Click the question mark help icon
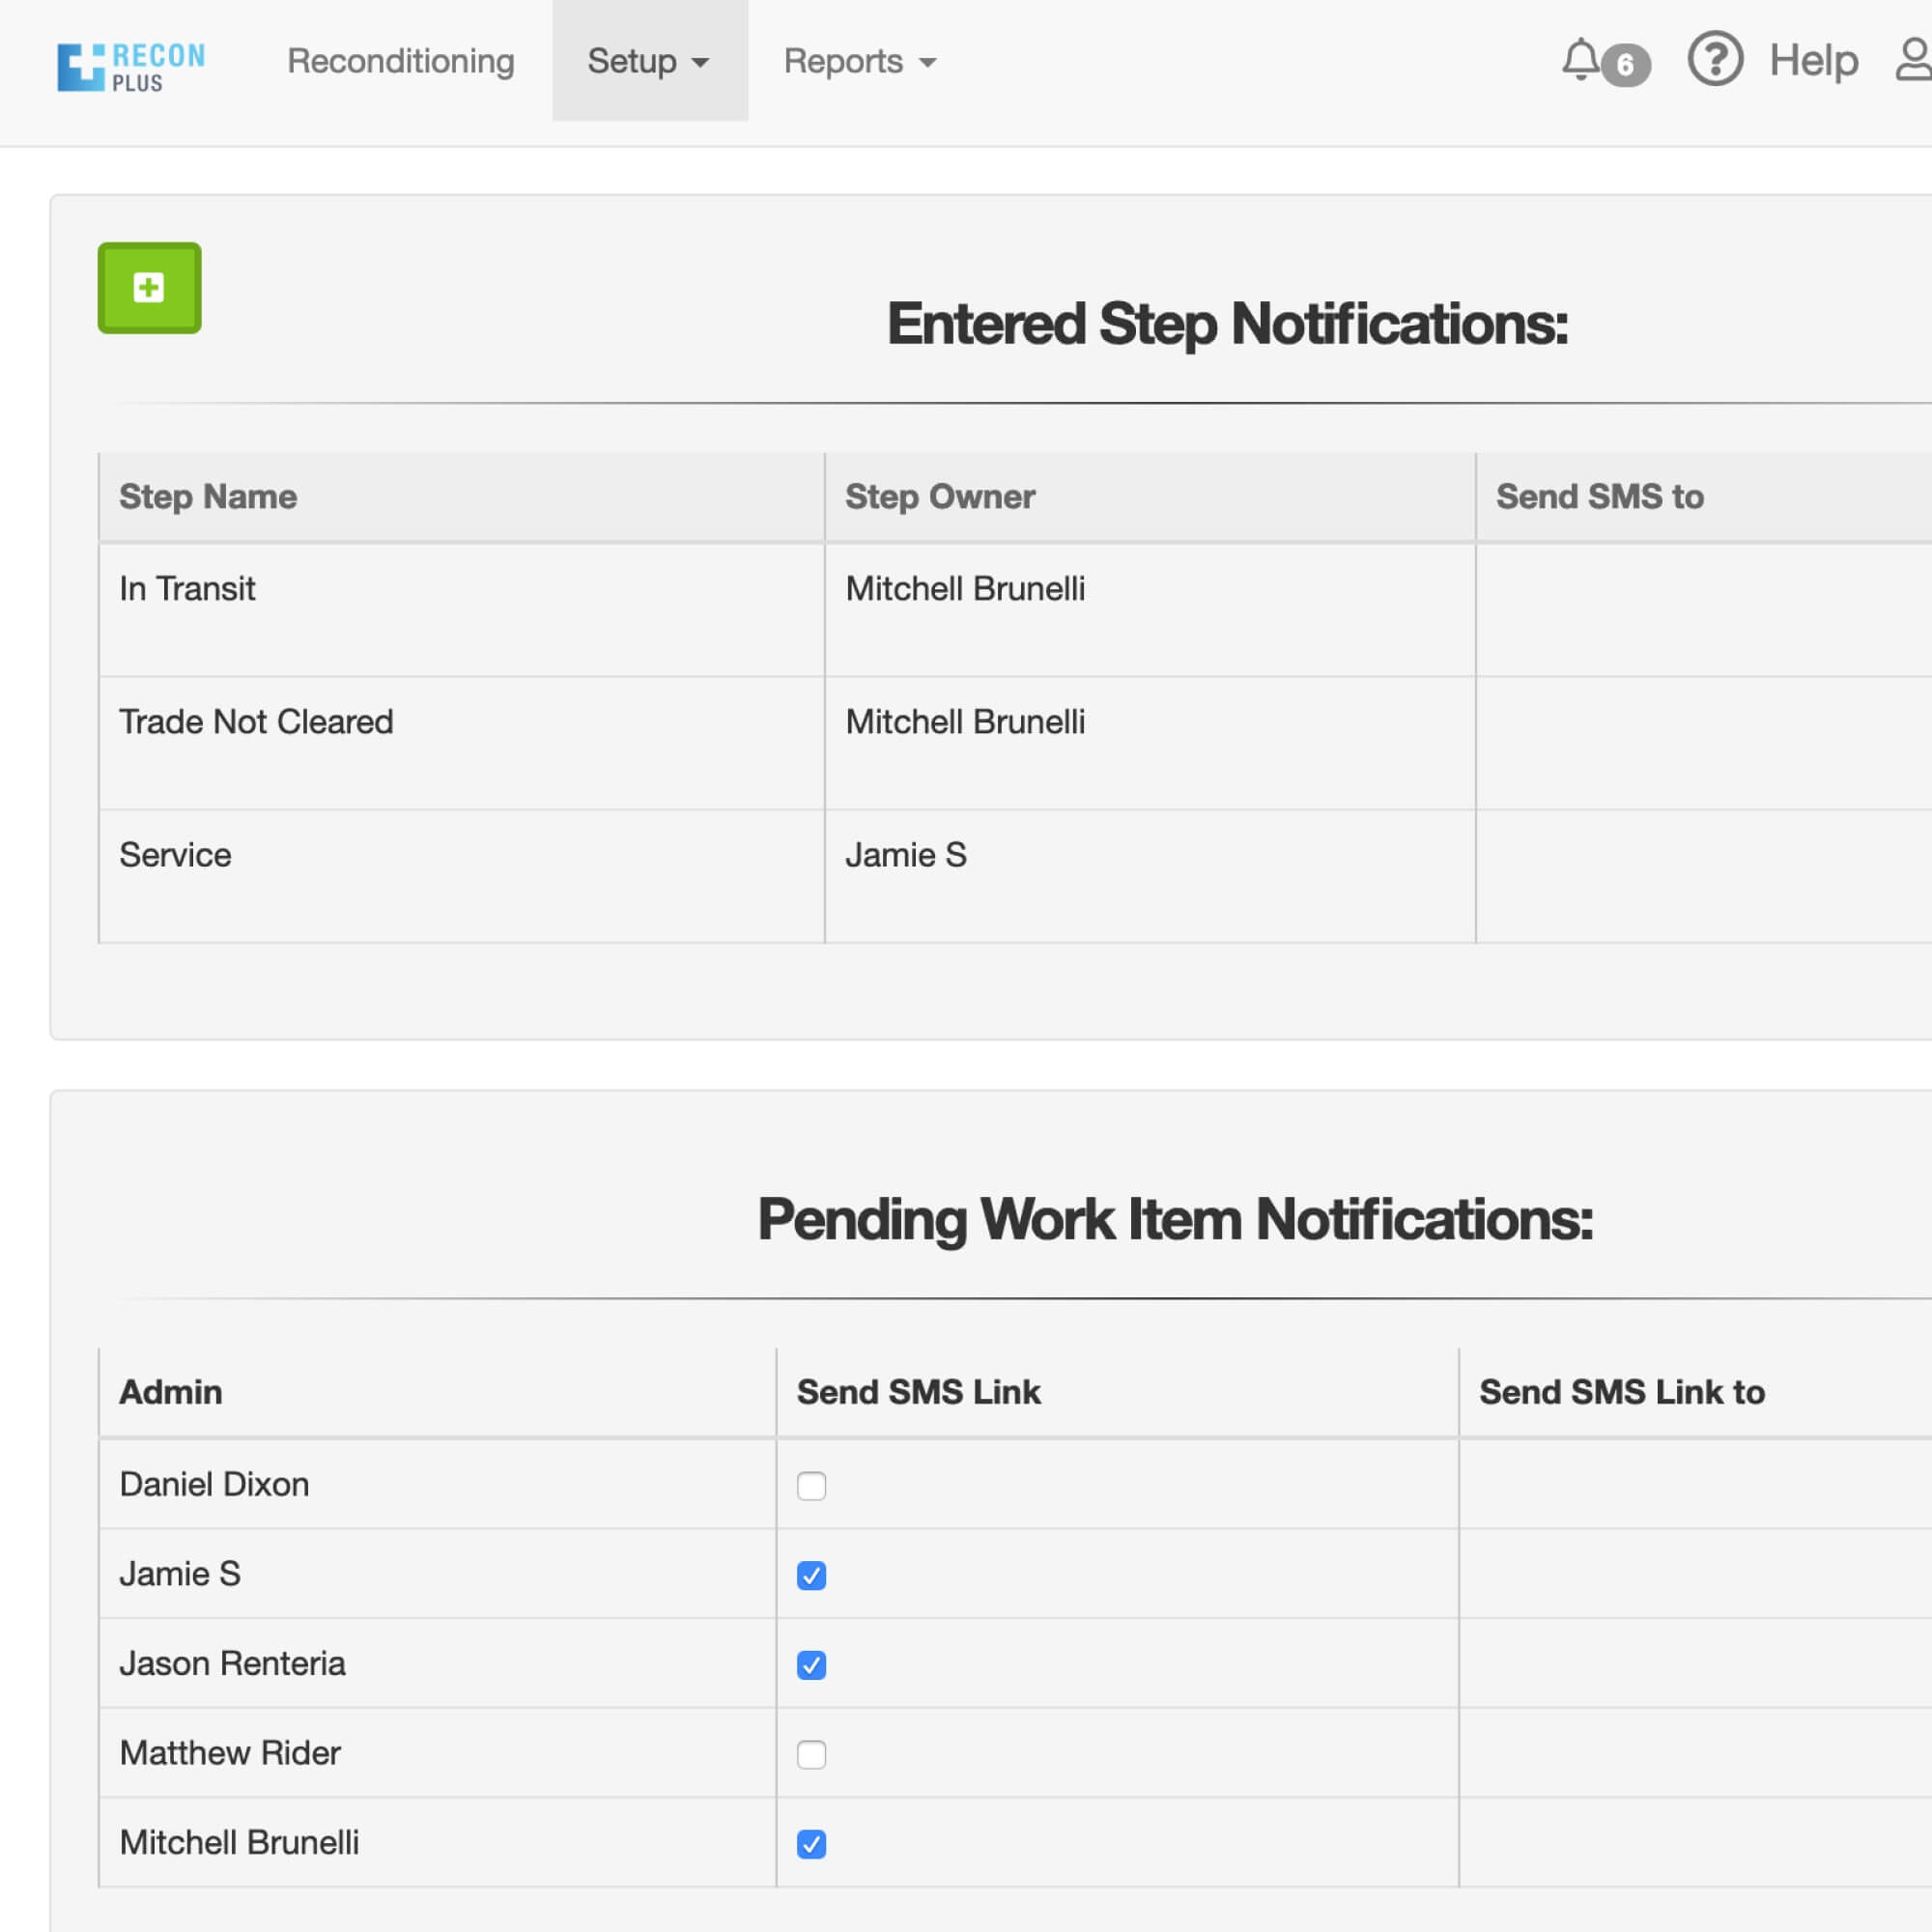The image size is (1932, 1932). [x=1715, y=59]
